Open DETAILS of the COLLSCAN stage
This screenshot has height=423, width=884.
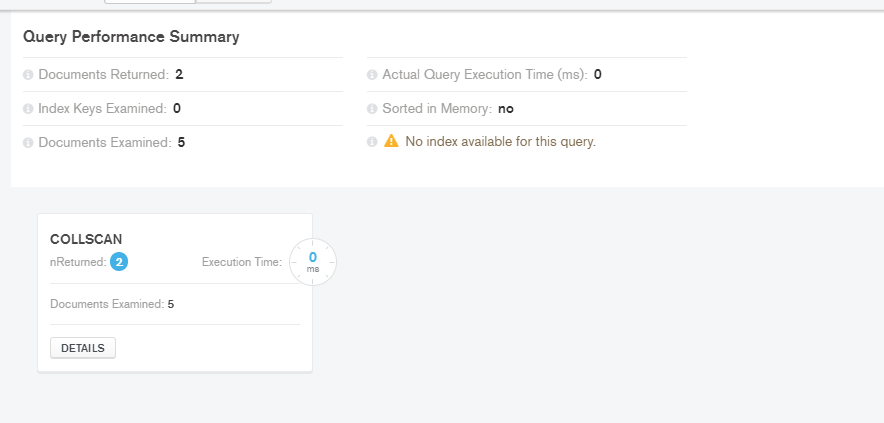(83, 348)
